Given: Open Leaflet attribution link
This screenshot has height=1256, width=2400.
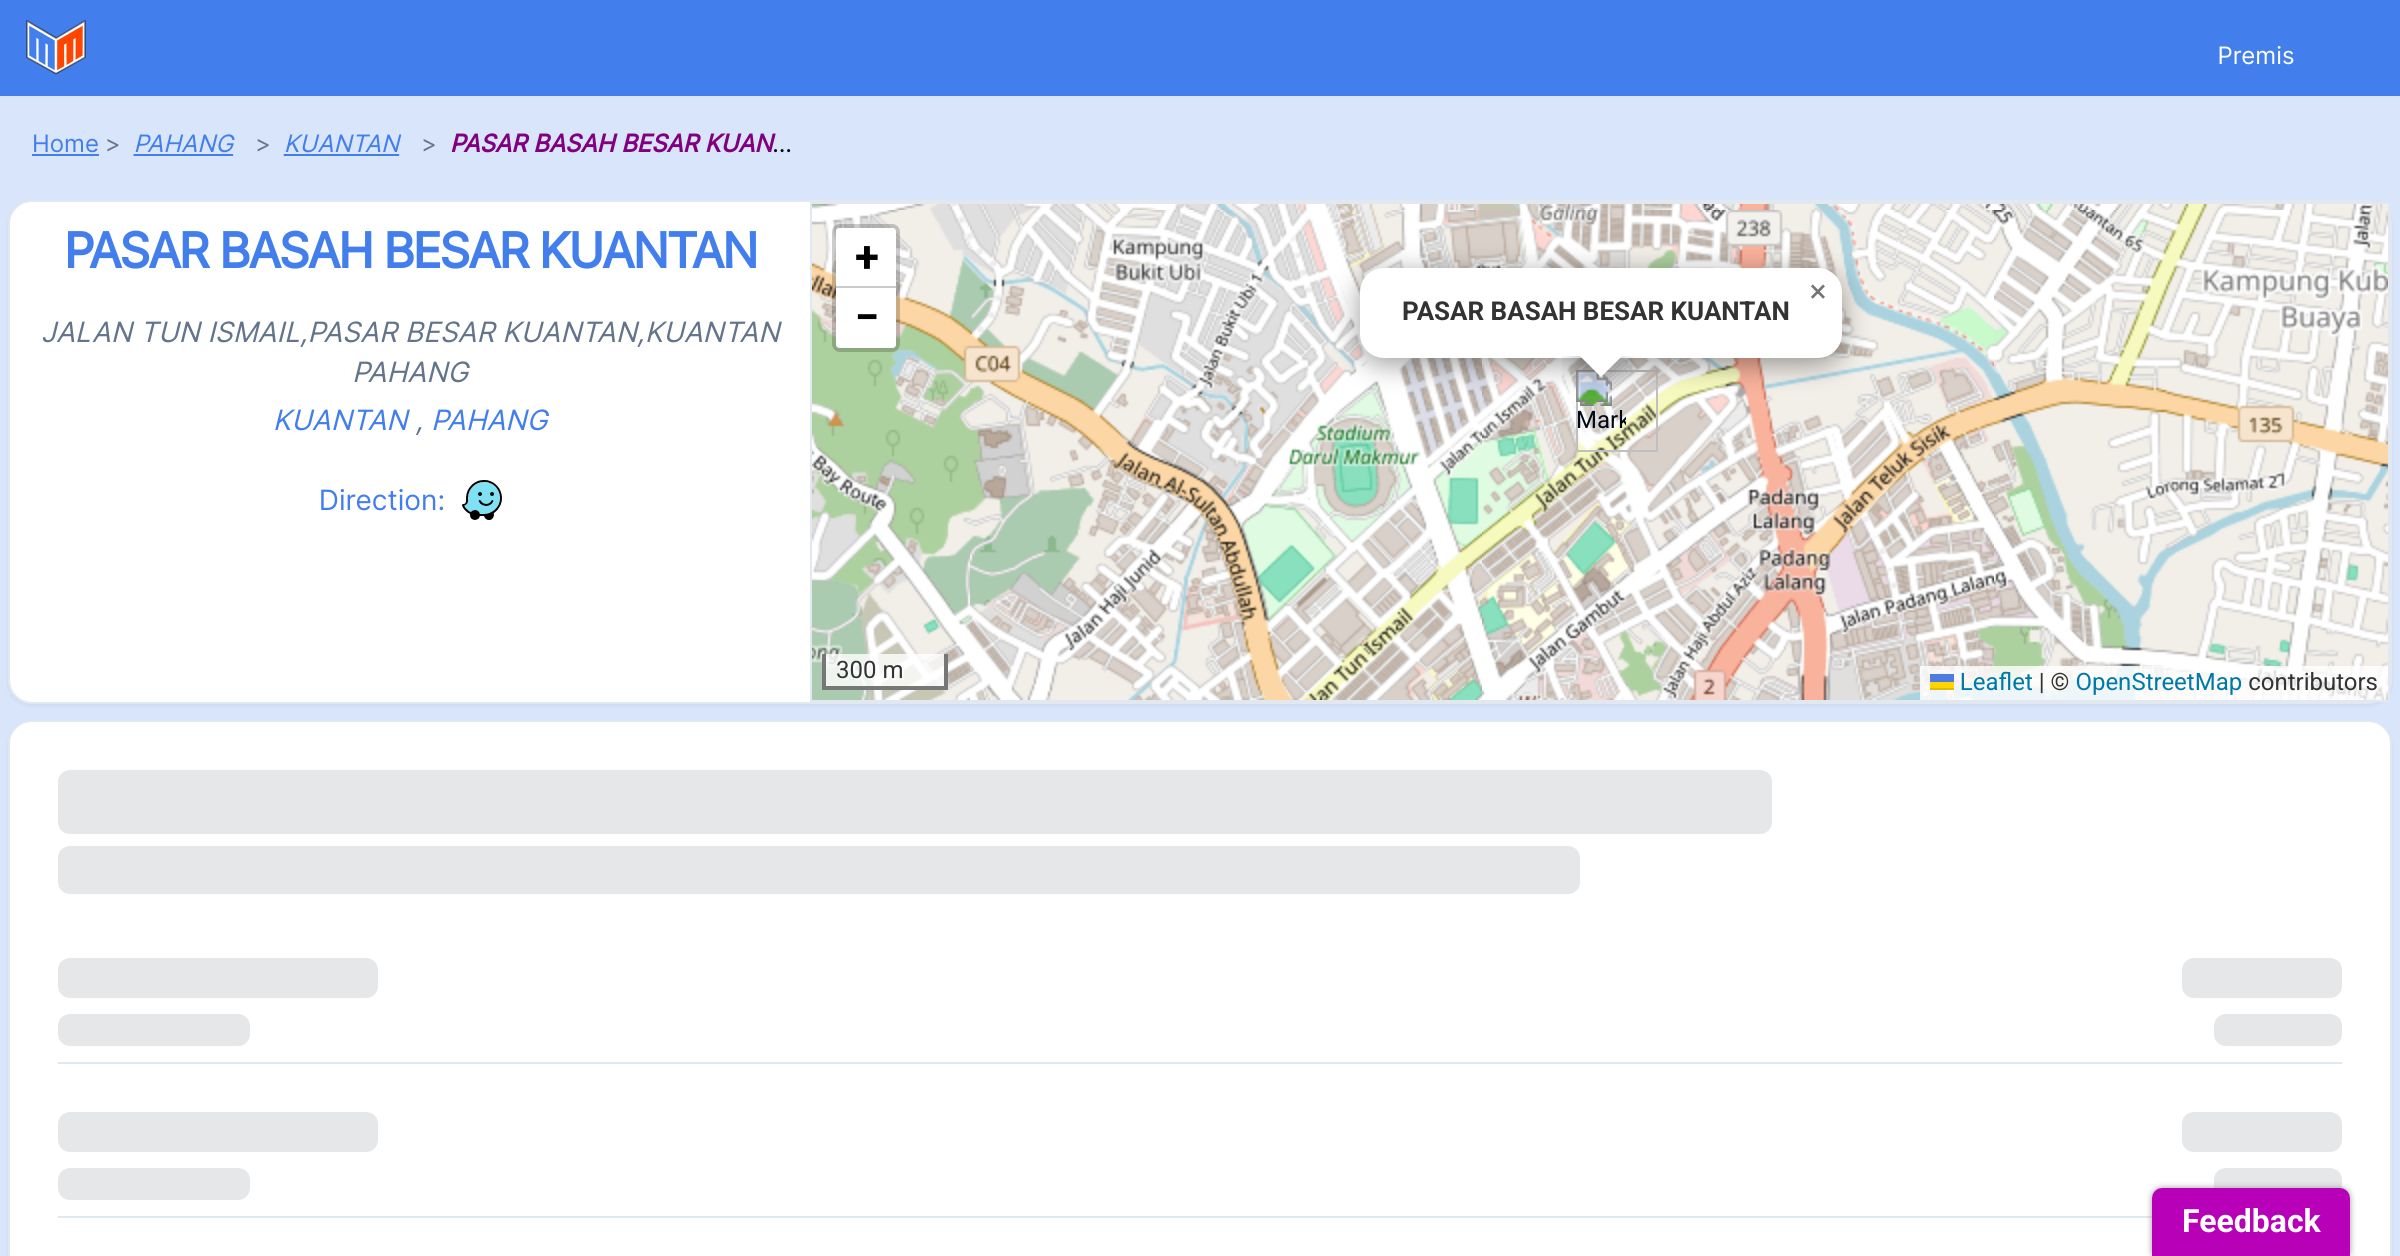Looking at the screenshot, I should tap(1995, 682).
